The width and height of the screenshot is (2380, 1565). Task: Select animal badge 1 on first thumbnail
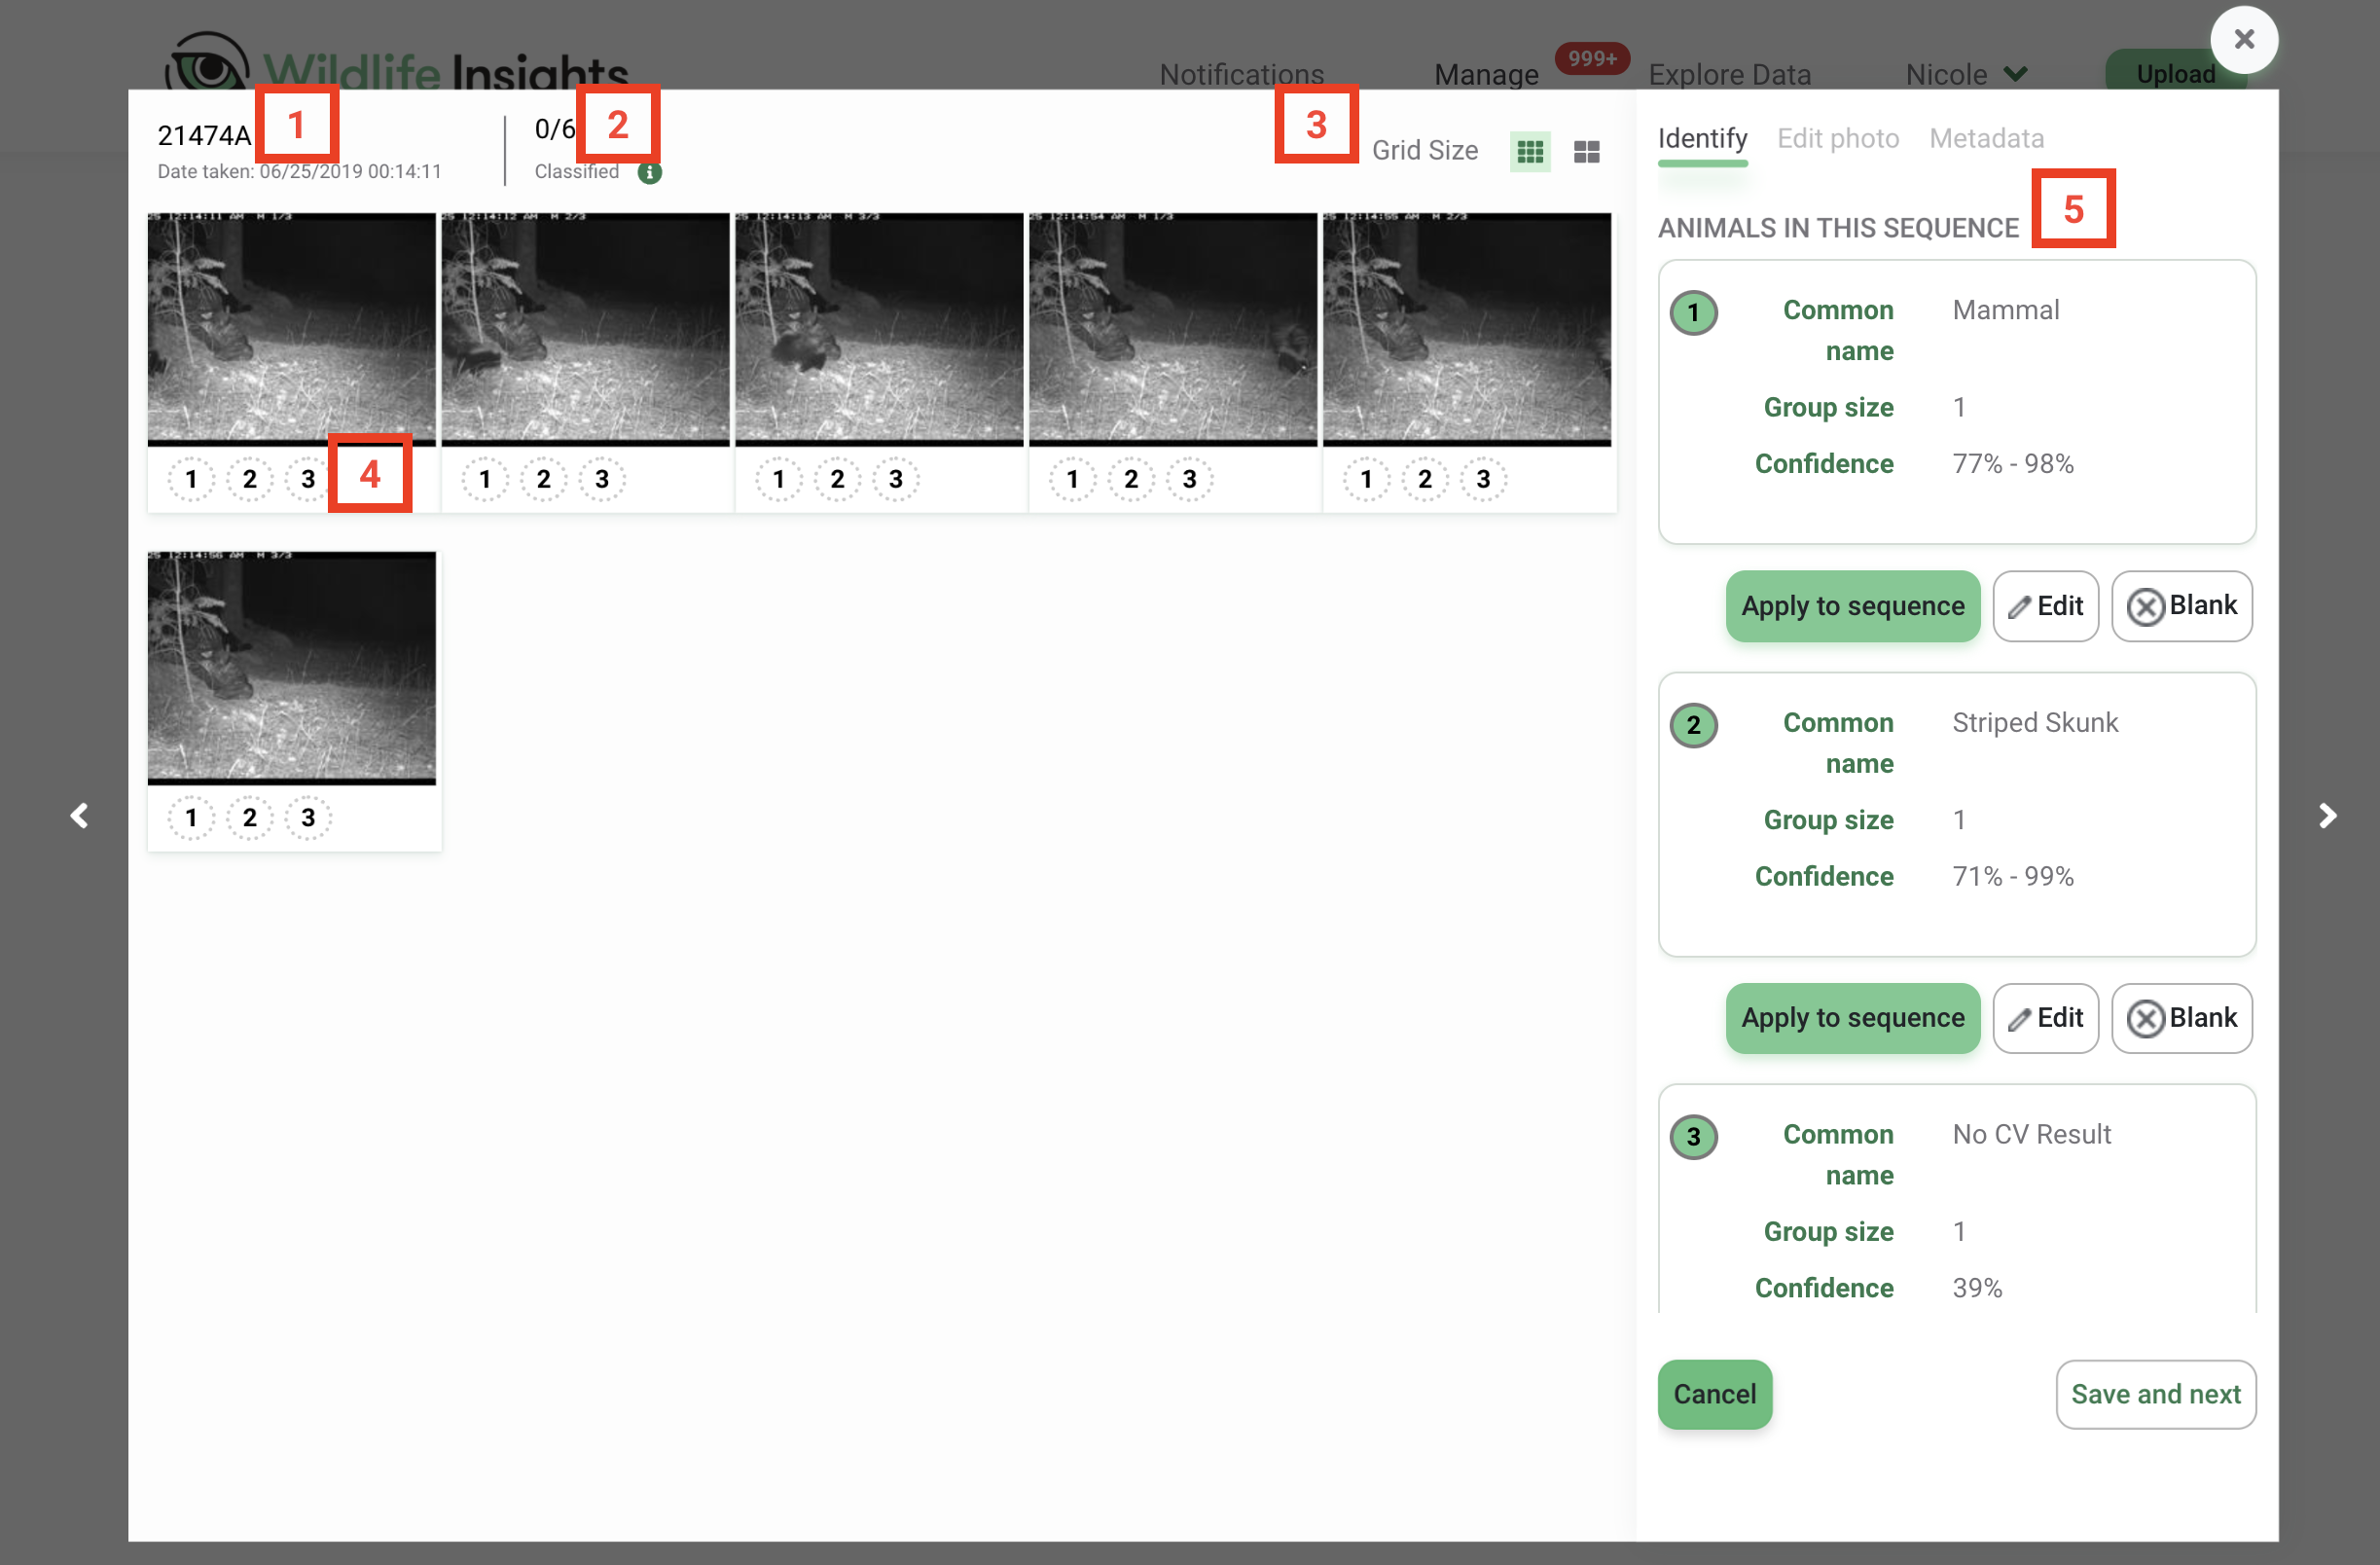pos(191,478)
